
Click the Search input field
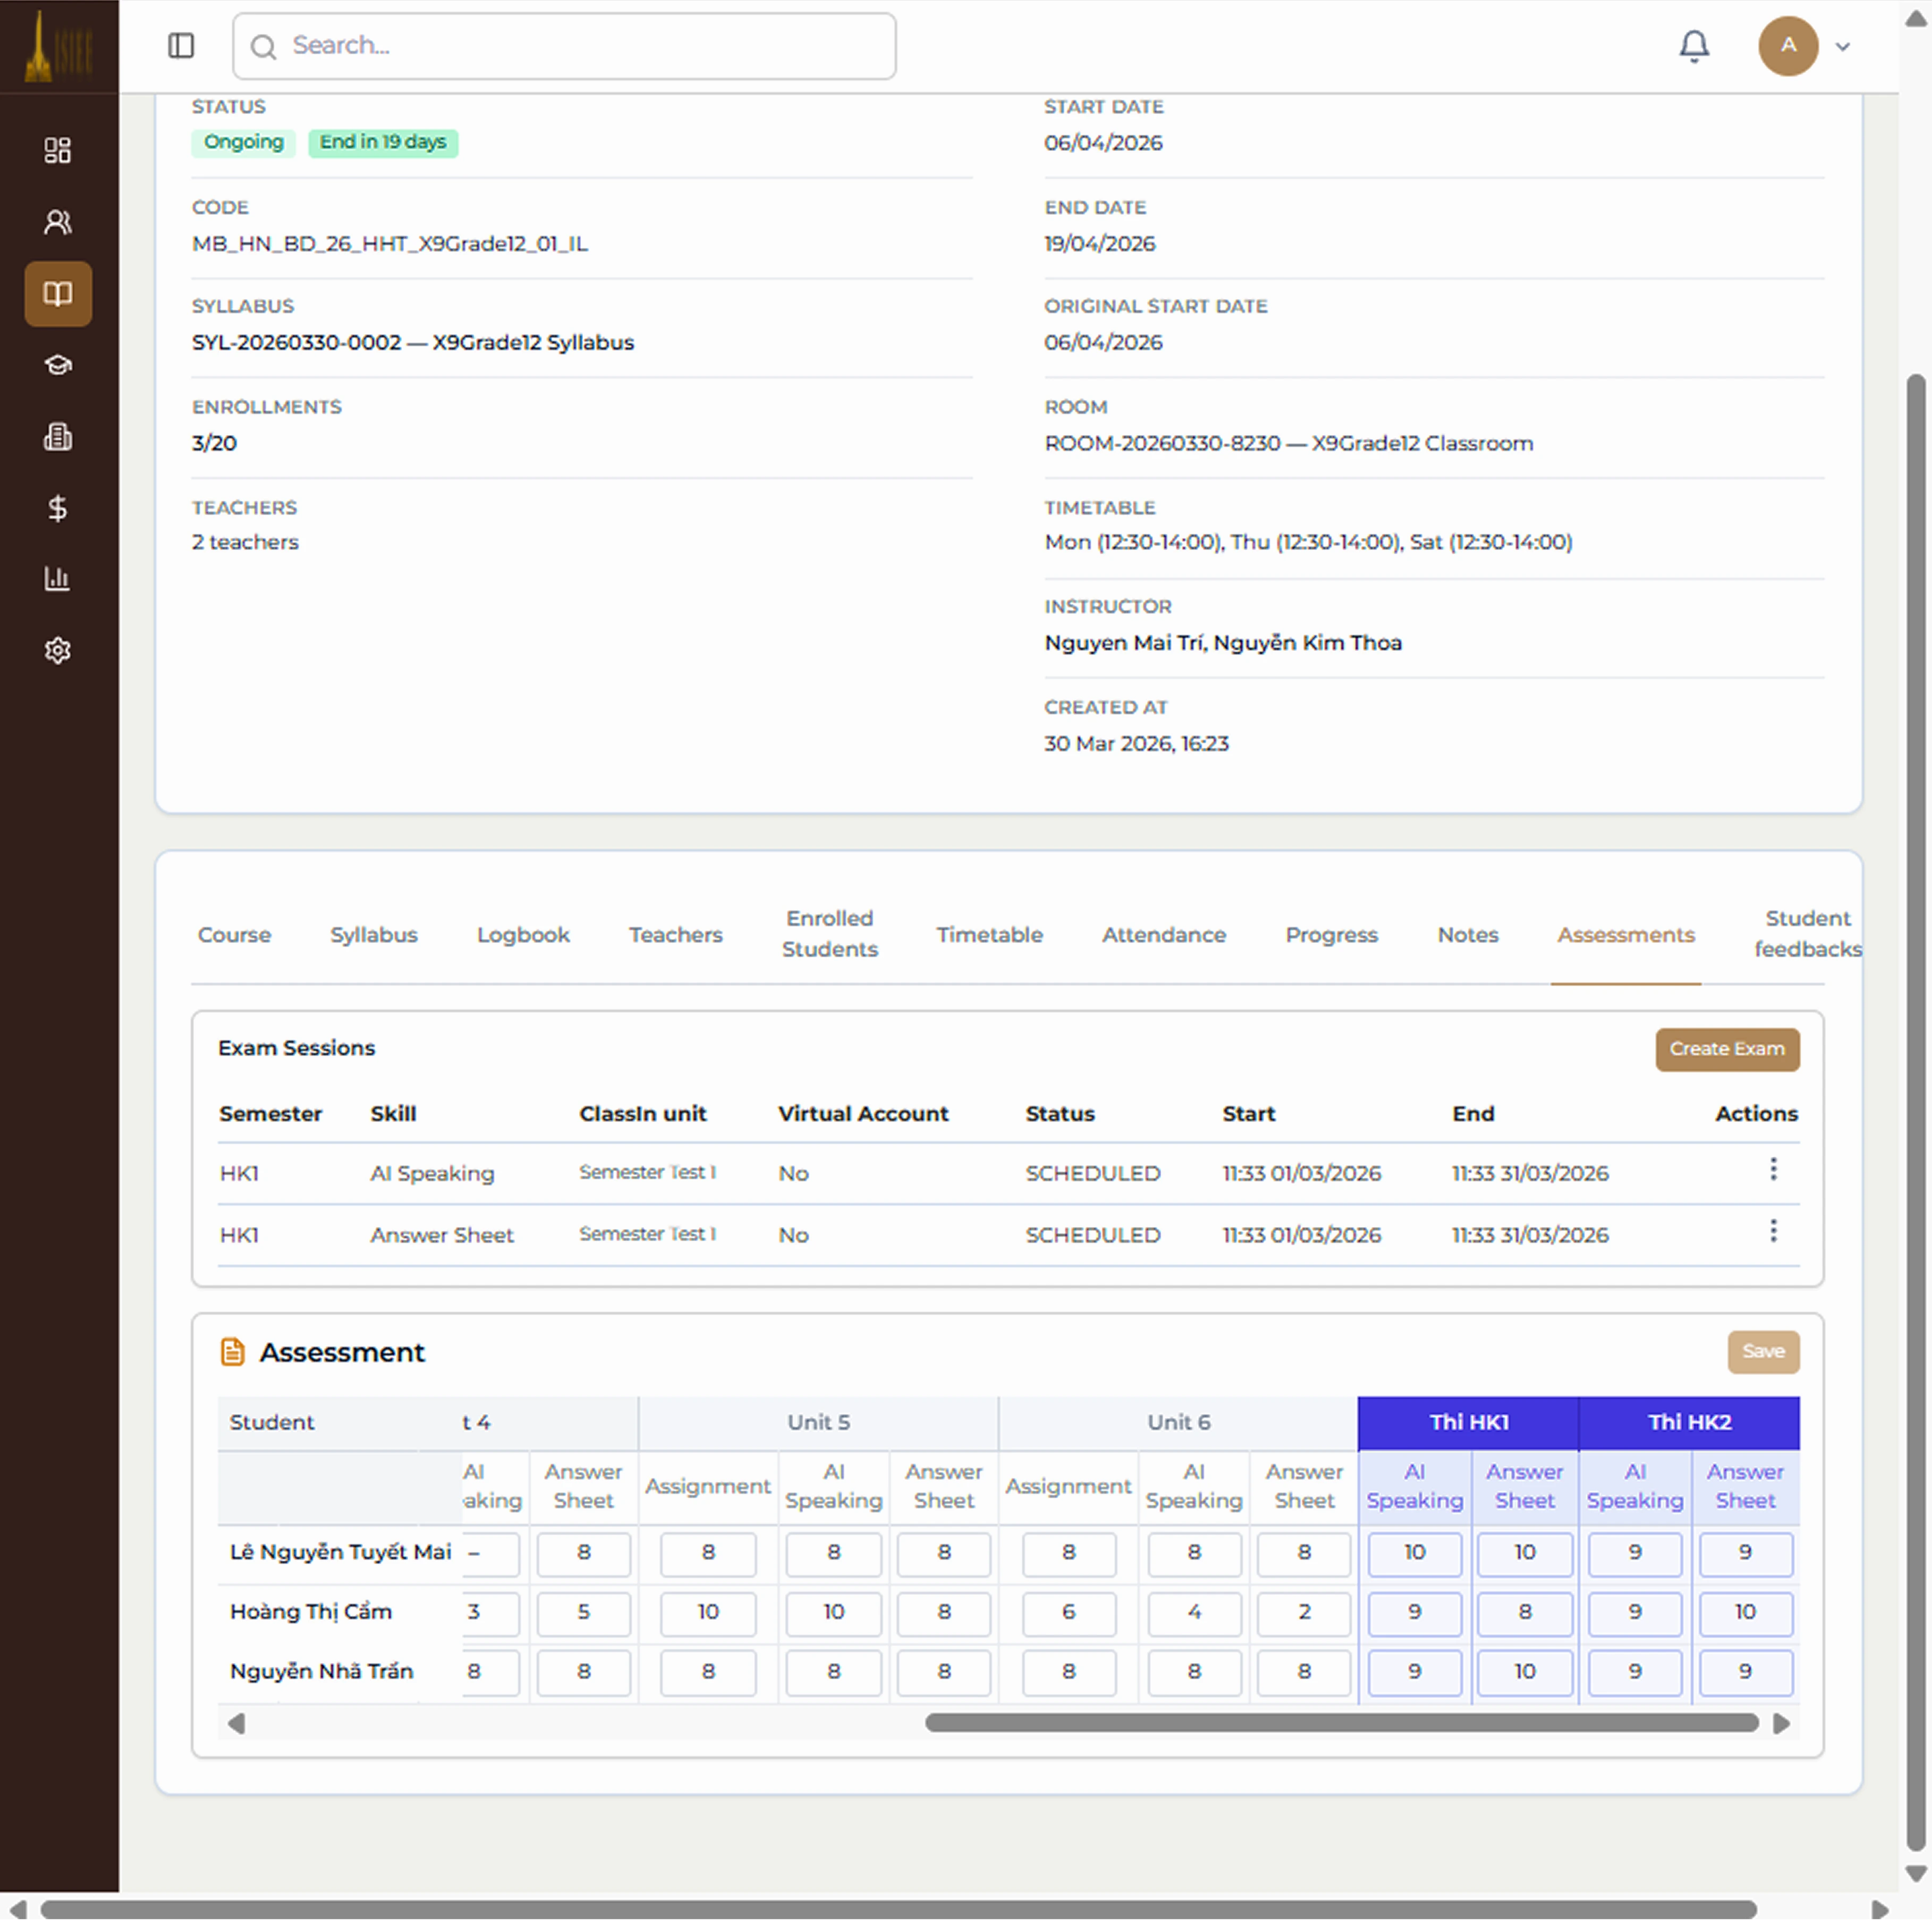[564, 46]
